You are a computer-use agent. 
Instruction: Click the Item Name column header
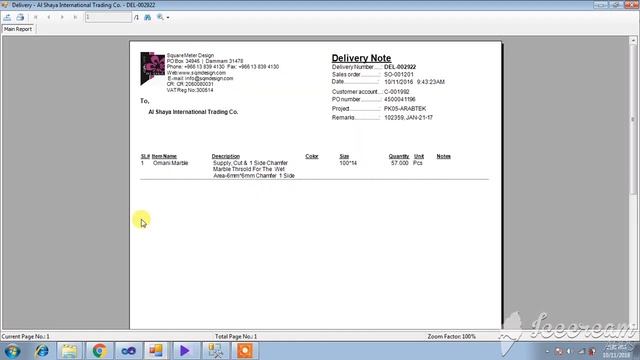click(x=164, y=156)
